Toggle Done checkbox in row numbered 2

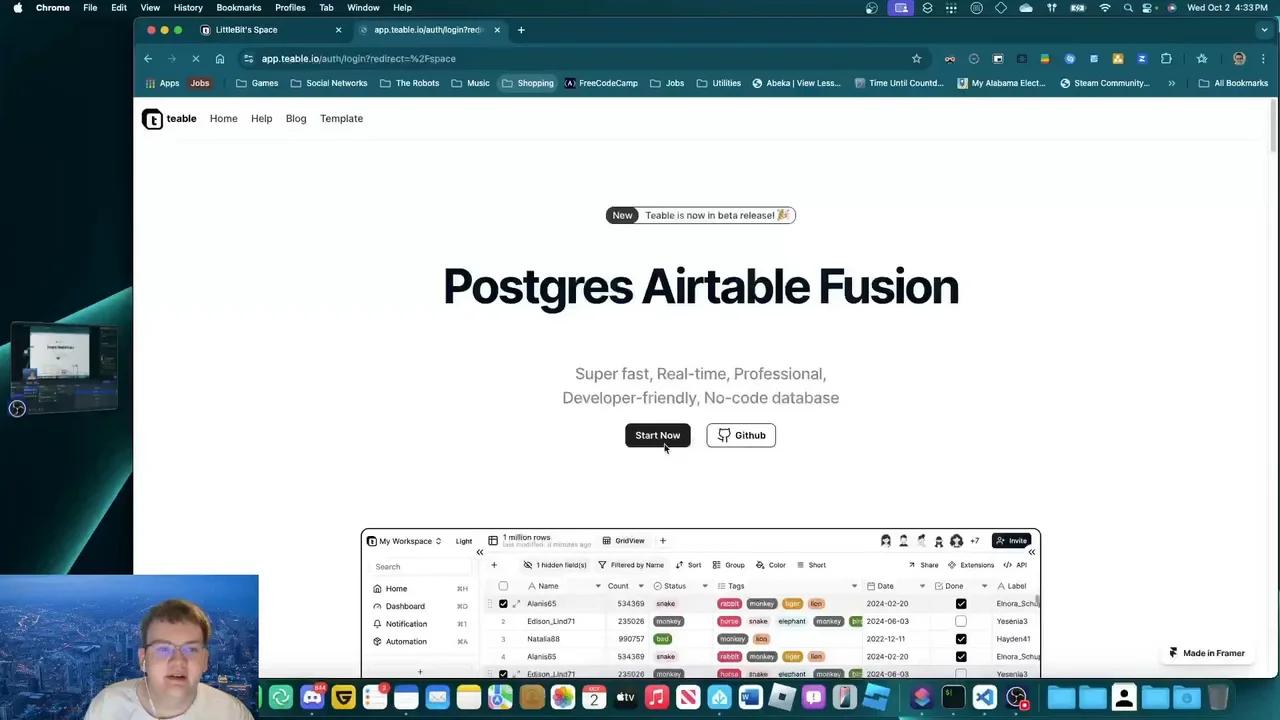[961, 621]
